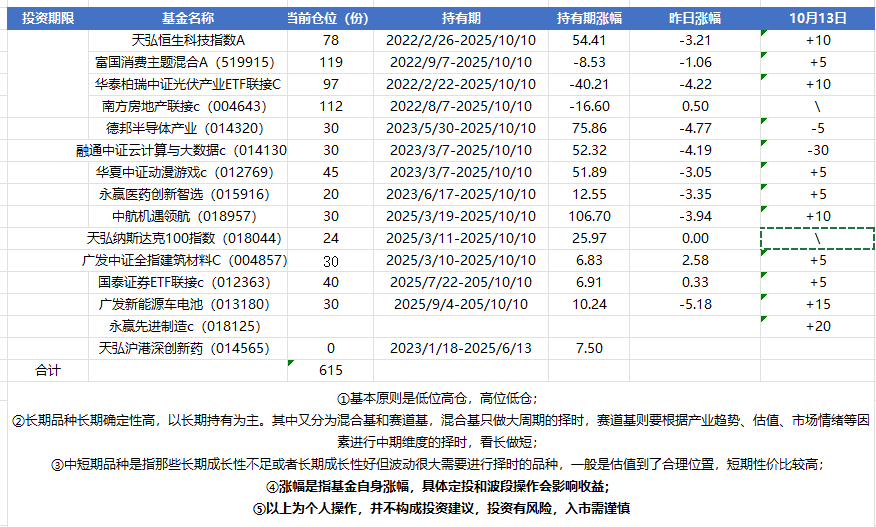The height and width of the screenshot is (527, 876).
Task: Select cell 天弘恒生科技指数A
Action: 188,41
